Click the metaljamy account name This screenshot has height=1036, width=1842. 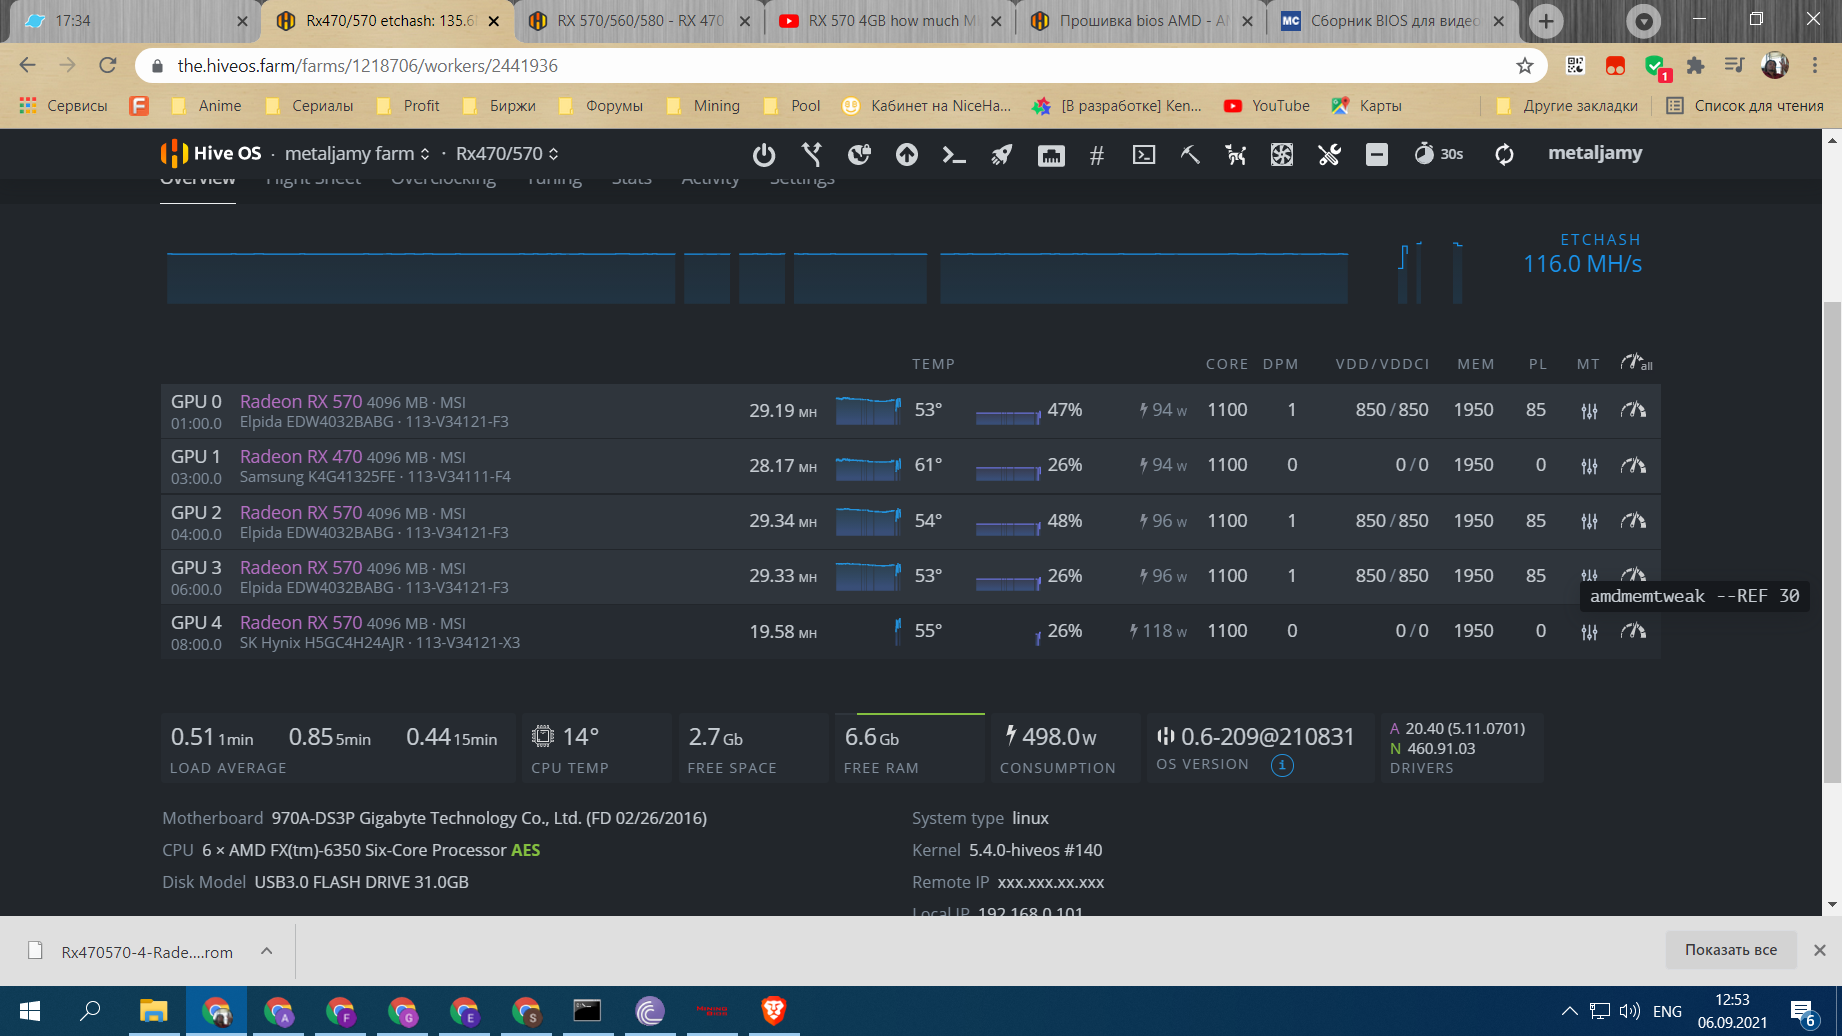coord(1594,153)
